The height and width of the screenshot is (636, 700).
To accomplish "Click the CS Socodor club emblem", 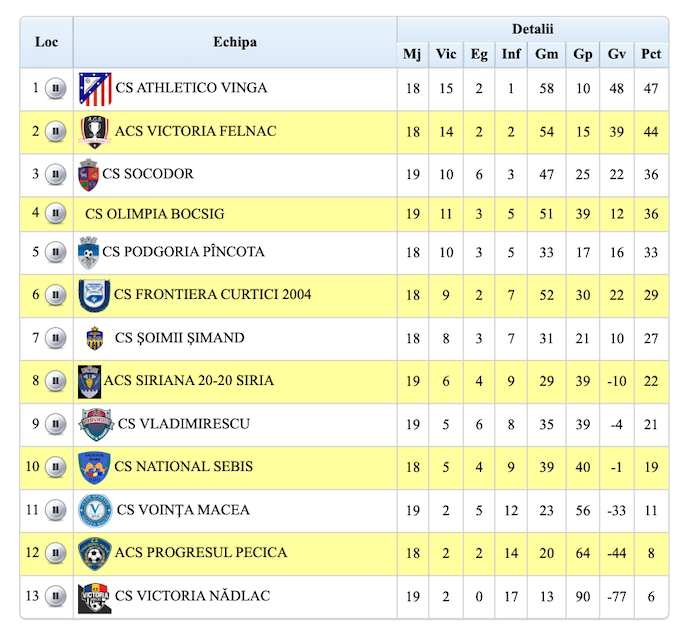I will pyautogui.click(x=88, y=175).
